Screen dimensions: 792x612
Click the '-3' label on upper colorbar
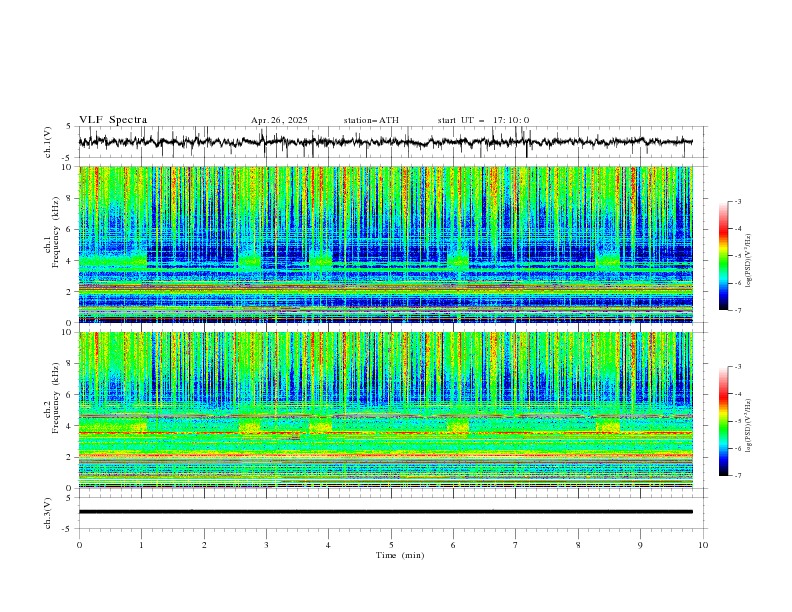pos(737,201)
